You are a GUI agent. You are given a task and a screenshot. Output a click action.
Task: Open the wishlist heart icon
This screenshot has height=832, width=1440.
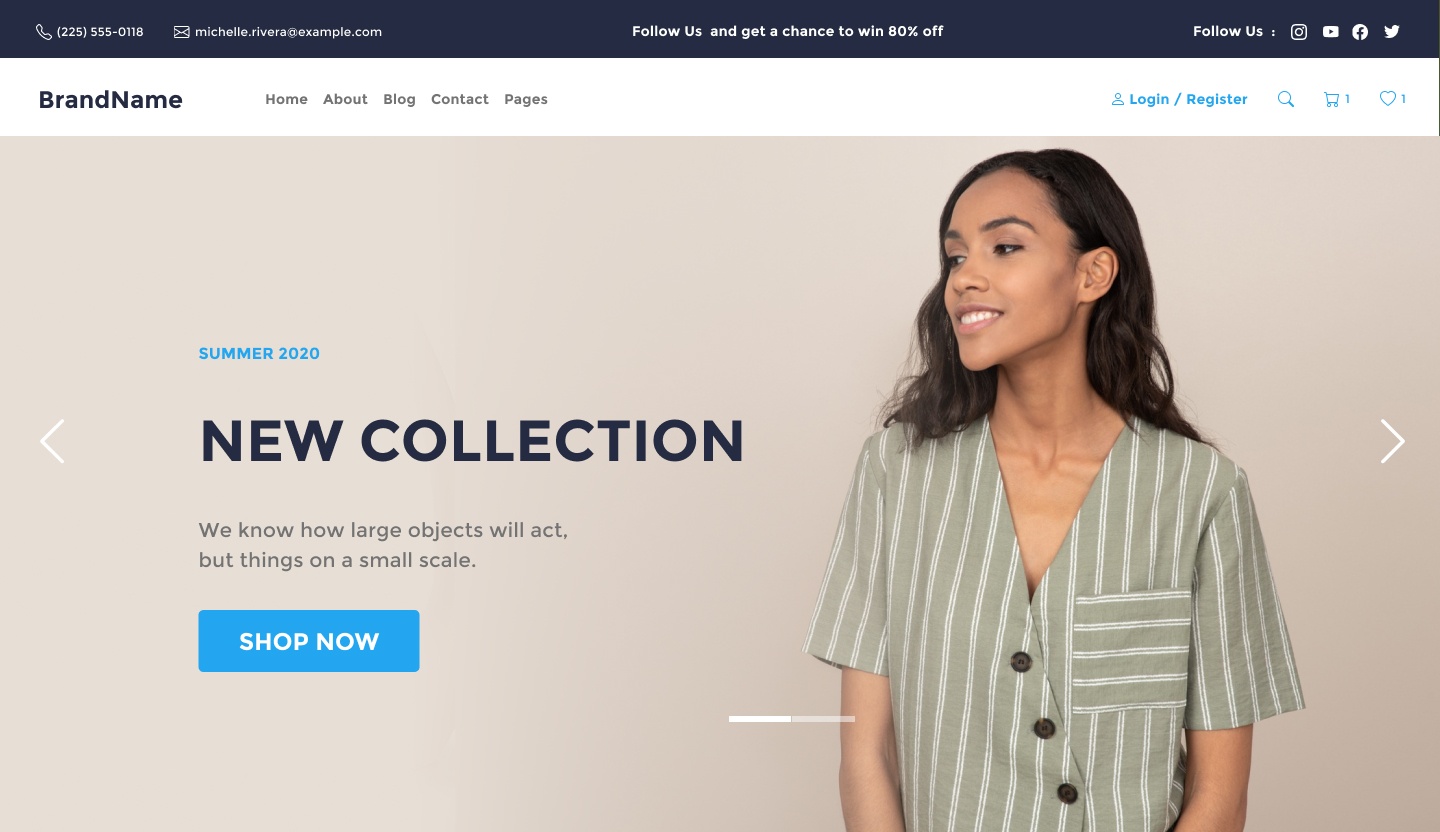pos(1387,98)
